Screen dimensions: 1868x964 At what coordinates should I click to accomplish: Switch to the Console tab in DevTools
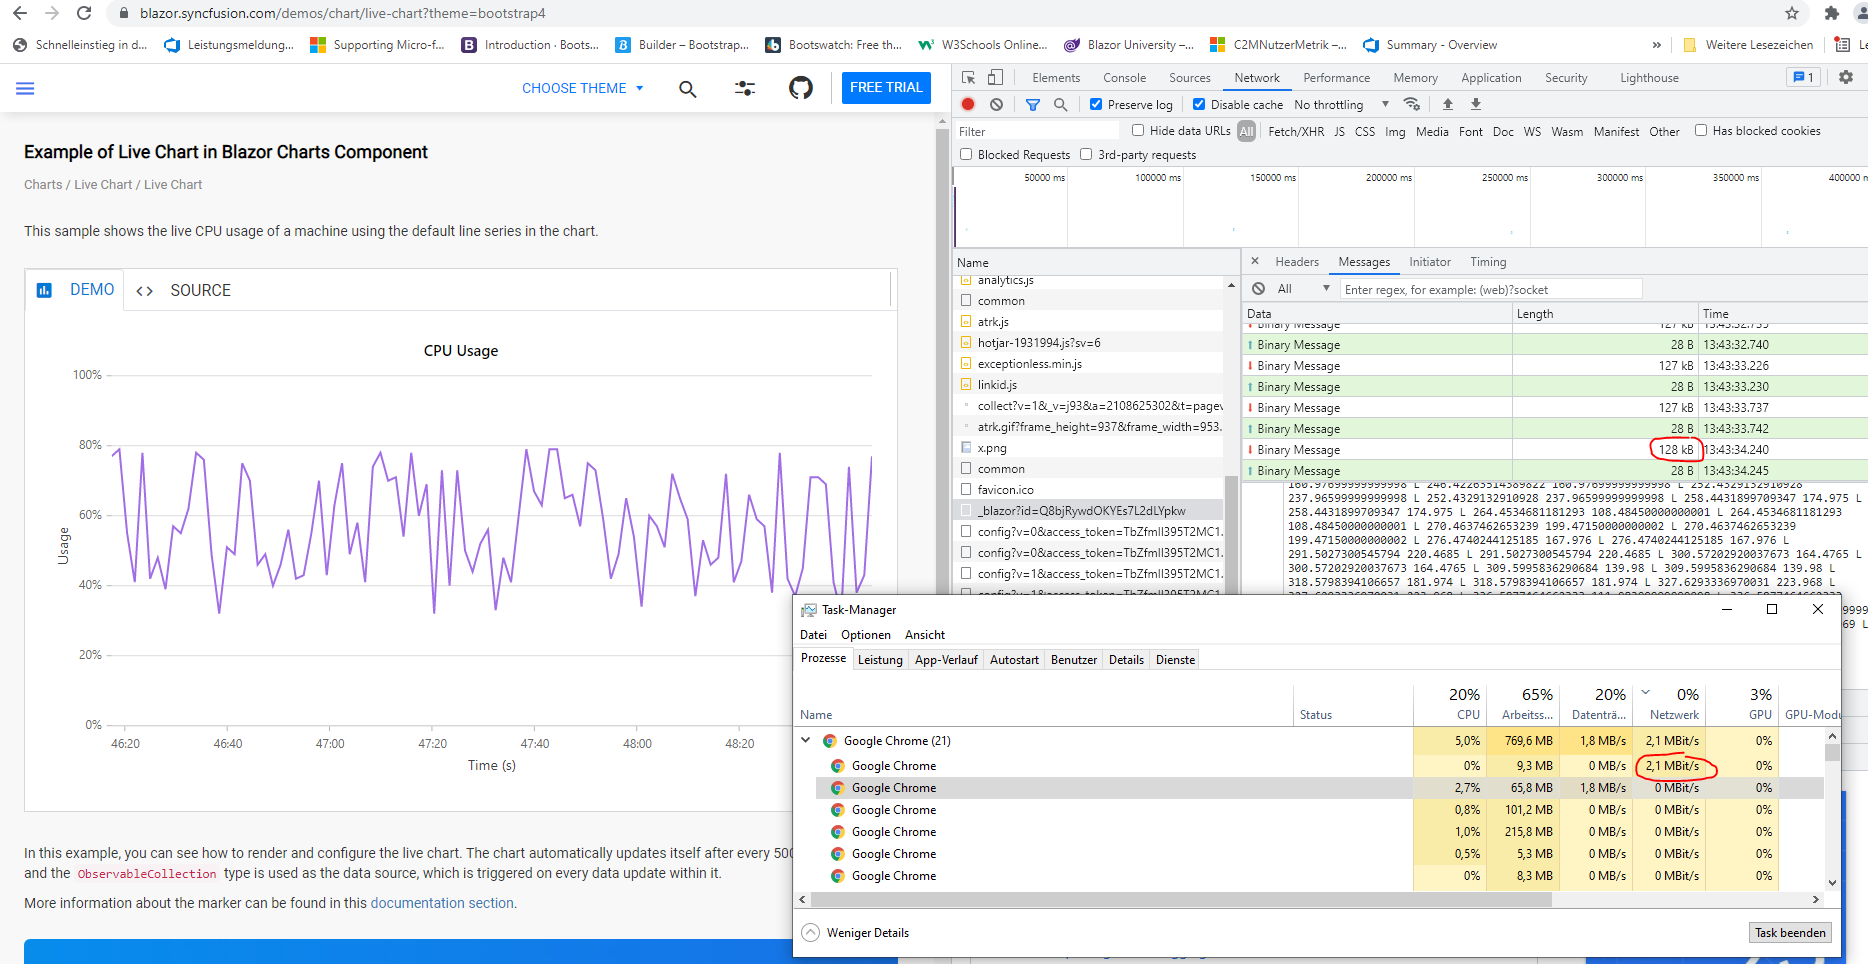1124,78
